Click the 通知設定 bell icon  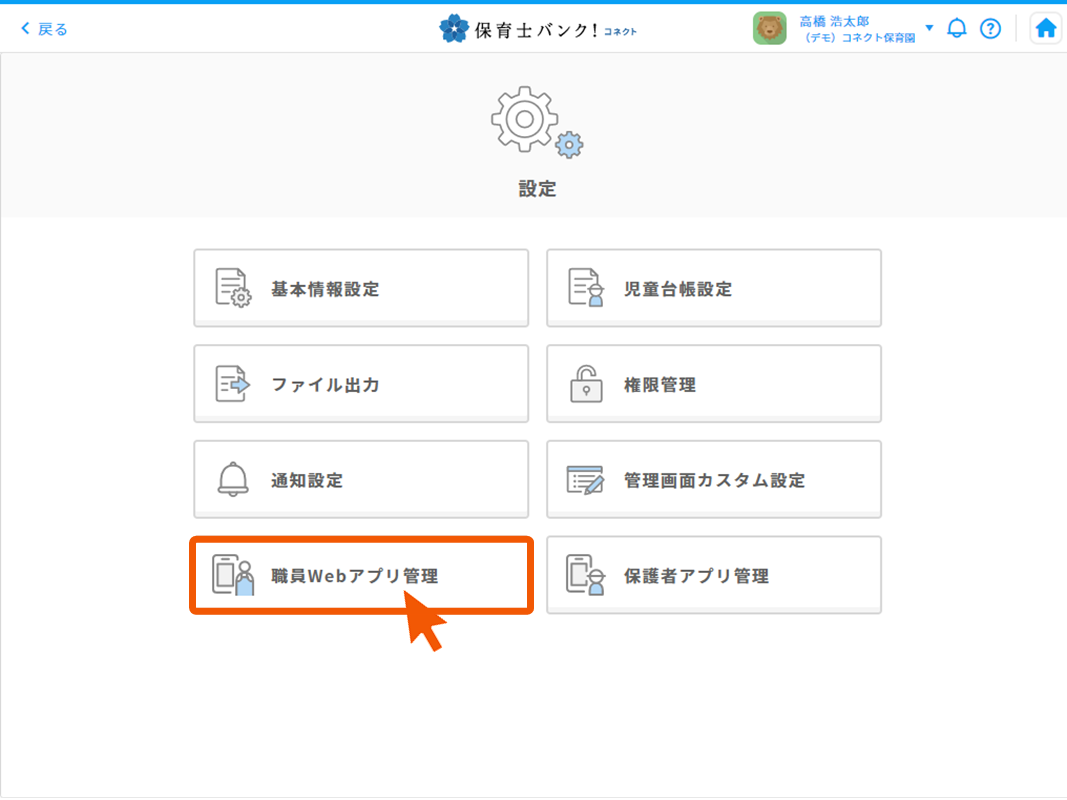point(231,479)
